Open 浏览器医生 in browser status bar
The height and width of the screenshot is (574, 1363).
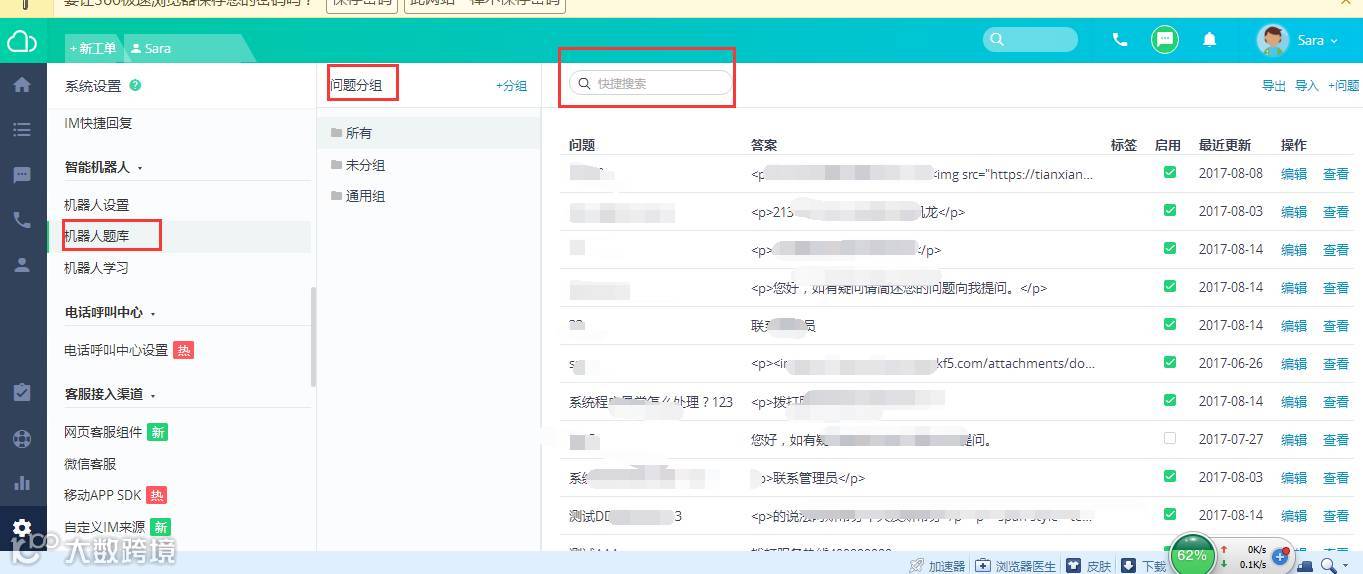tap(1015, 566)
